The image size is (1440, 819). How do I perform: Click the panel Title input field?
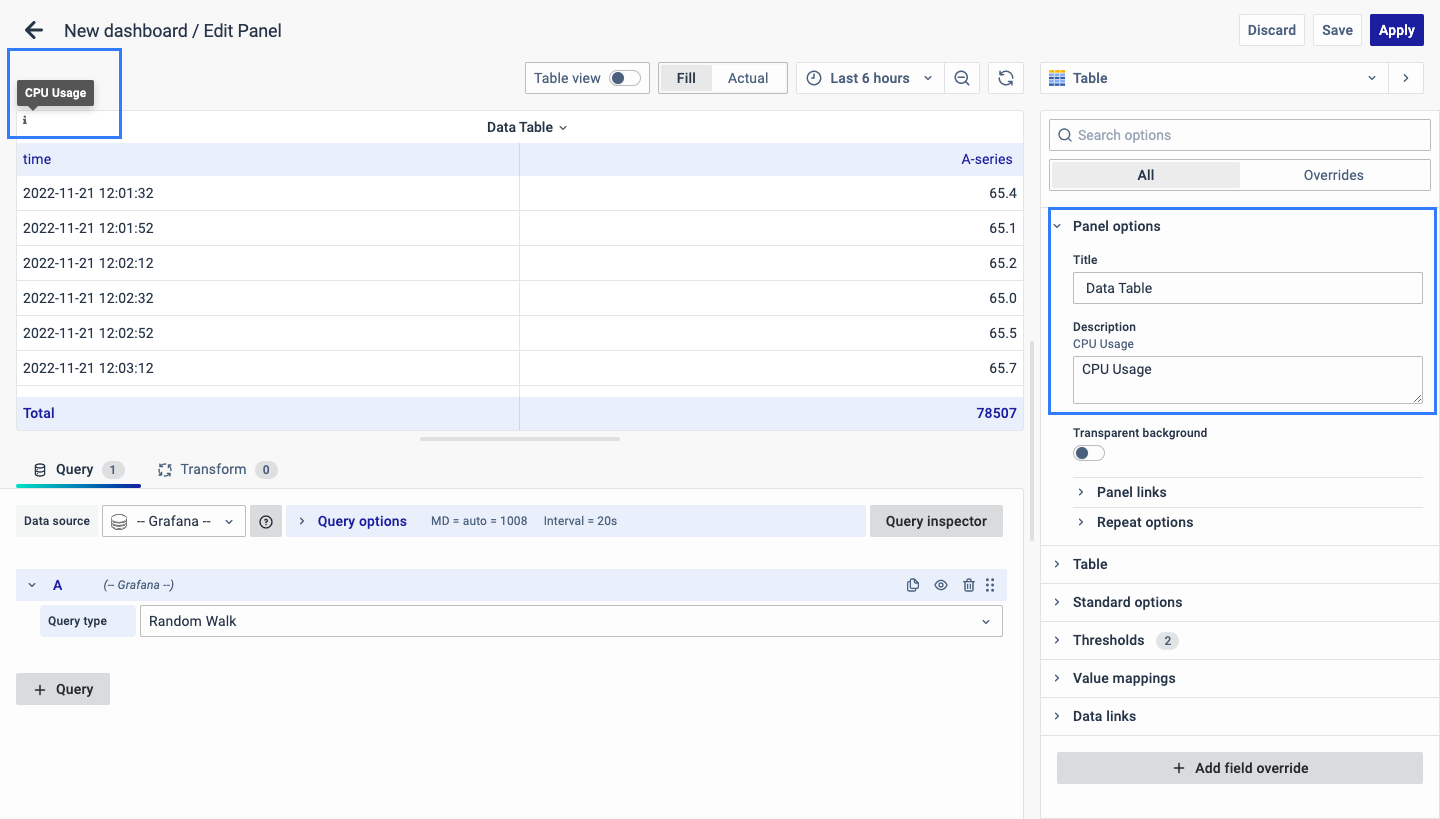[1247, 288]
